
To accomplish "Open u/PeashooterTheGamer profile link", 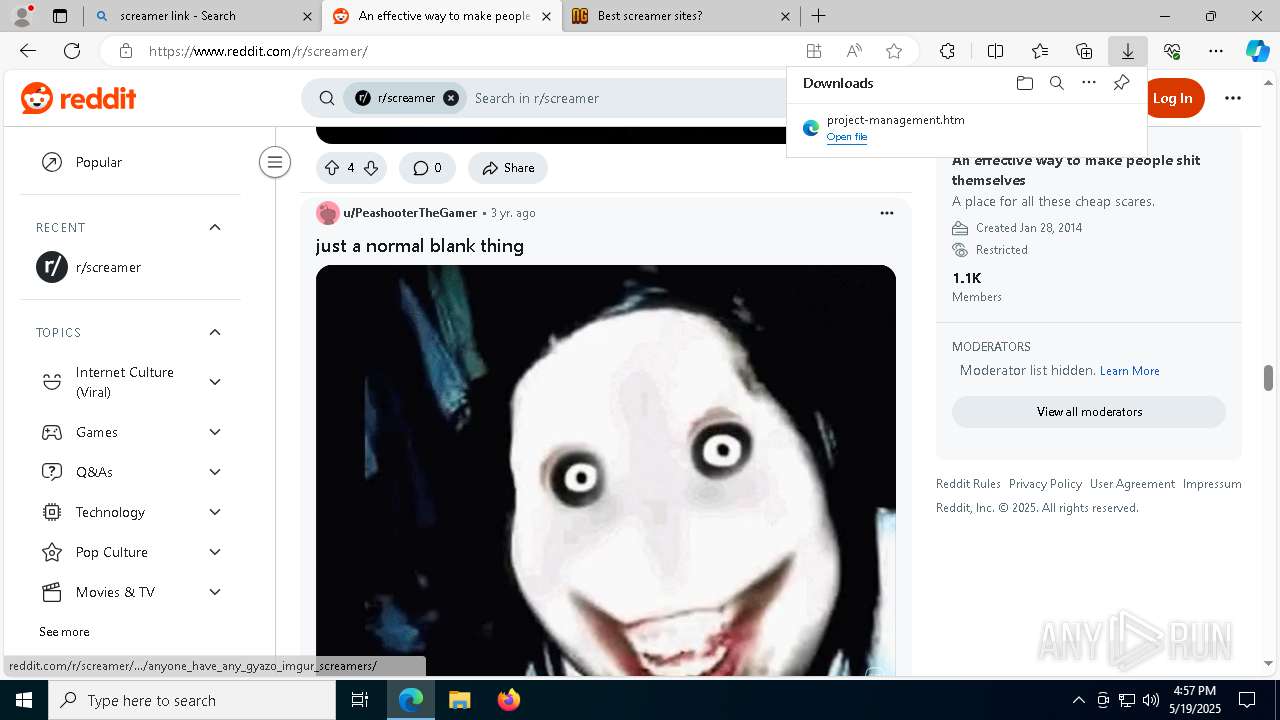I will pyautogui.click(x=410, y=213).
